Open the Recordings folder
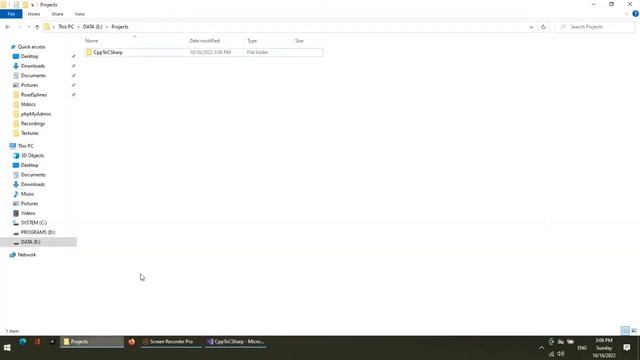Viewport: 640px width, 360px height. click(33, 124)
